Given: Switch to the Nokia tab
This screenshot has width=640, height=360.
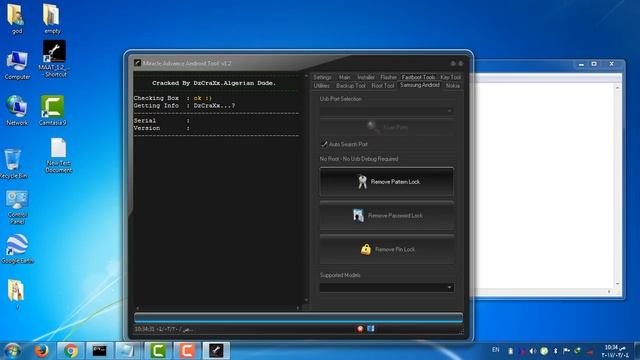Looking at the screenshot, I should [453, 86].
